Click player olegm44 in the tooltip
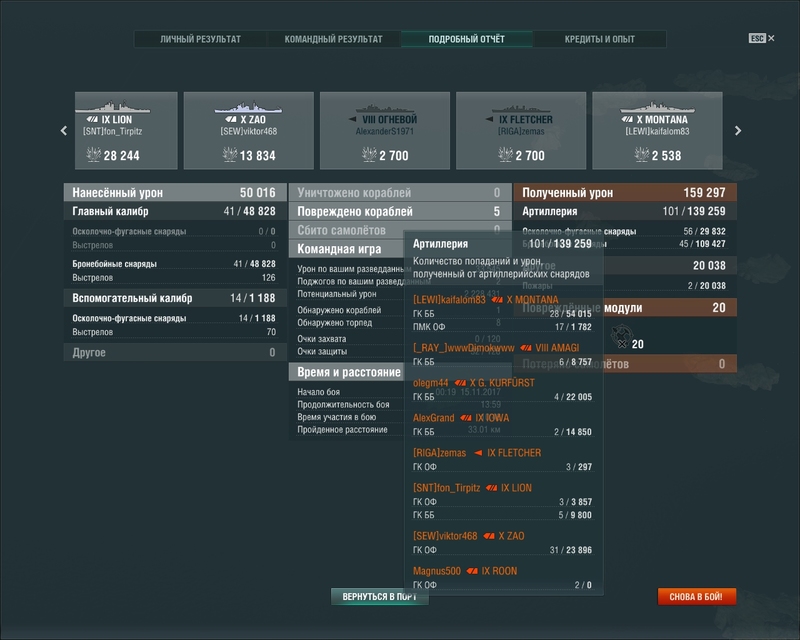The image size is (800, 640). point(431,383)
